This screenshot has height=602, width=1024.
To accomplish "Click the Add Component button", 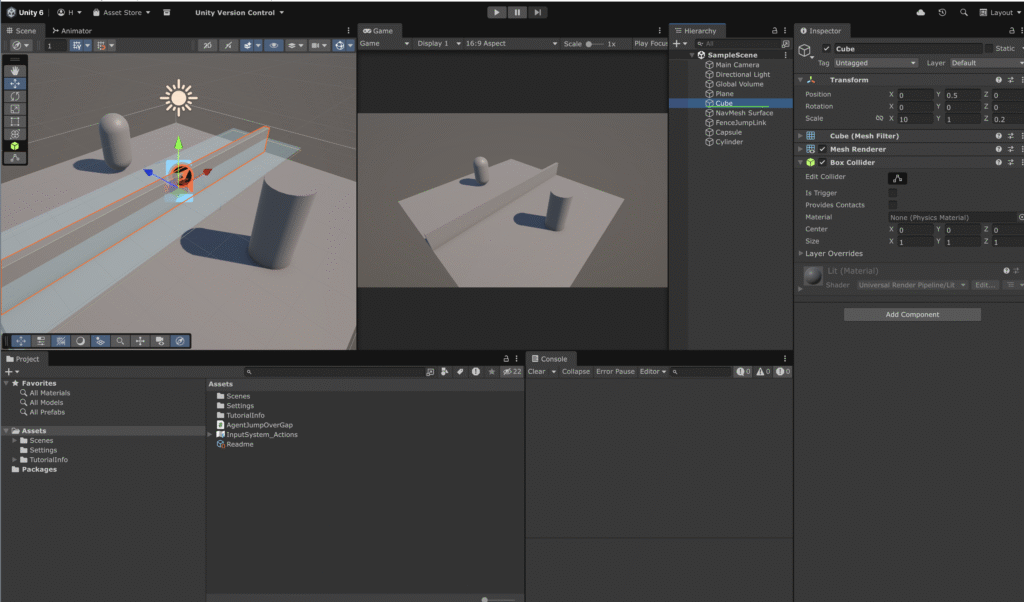I will [912, 314].
